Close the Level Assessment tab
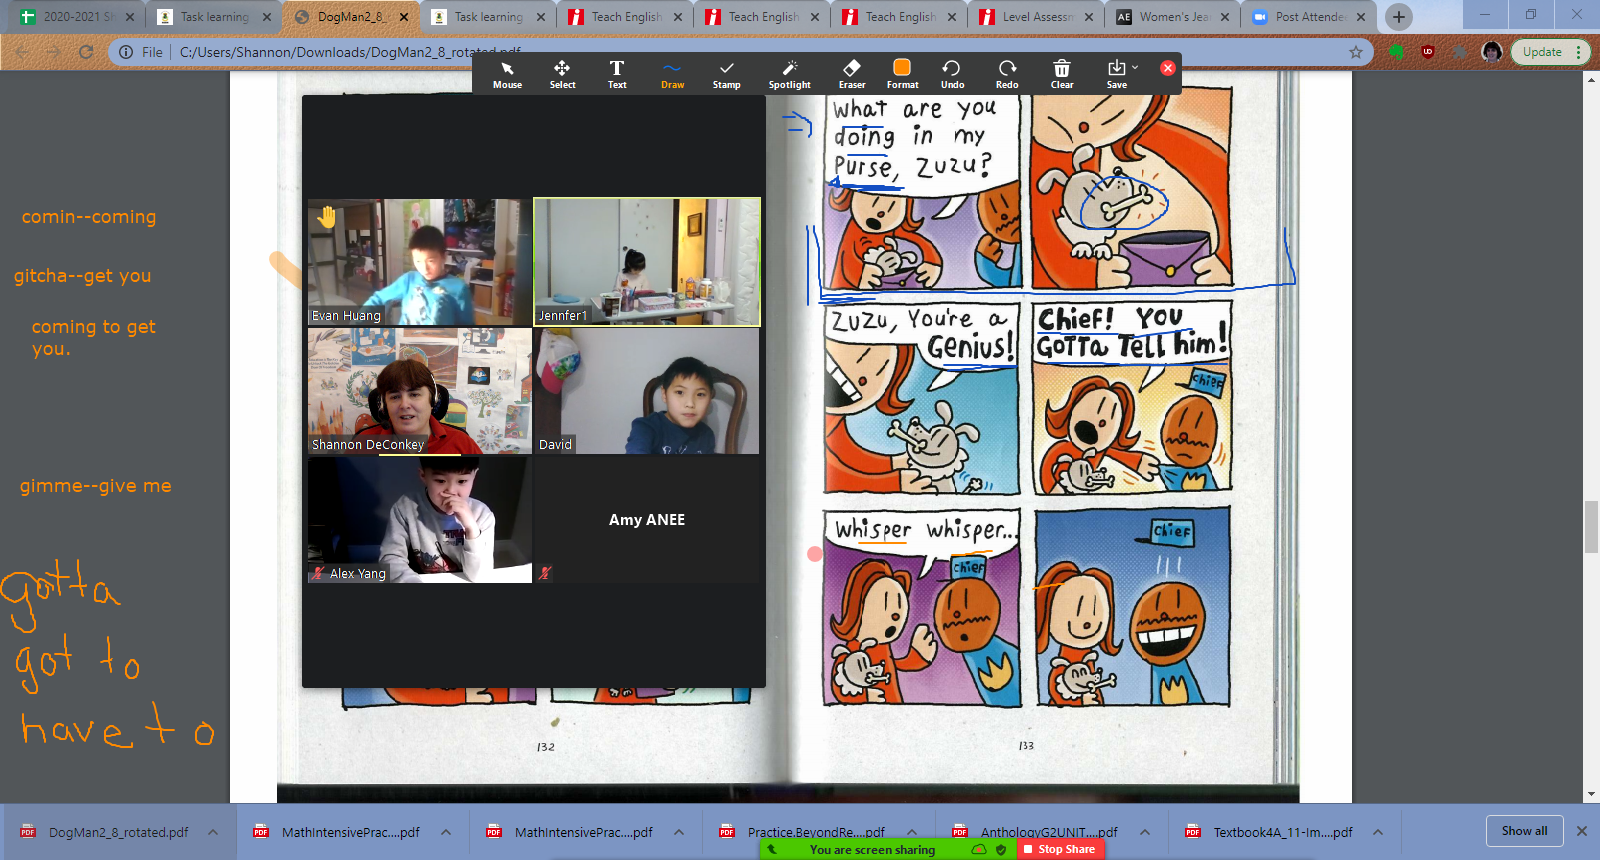 [x=1089, y=17]
